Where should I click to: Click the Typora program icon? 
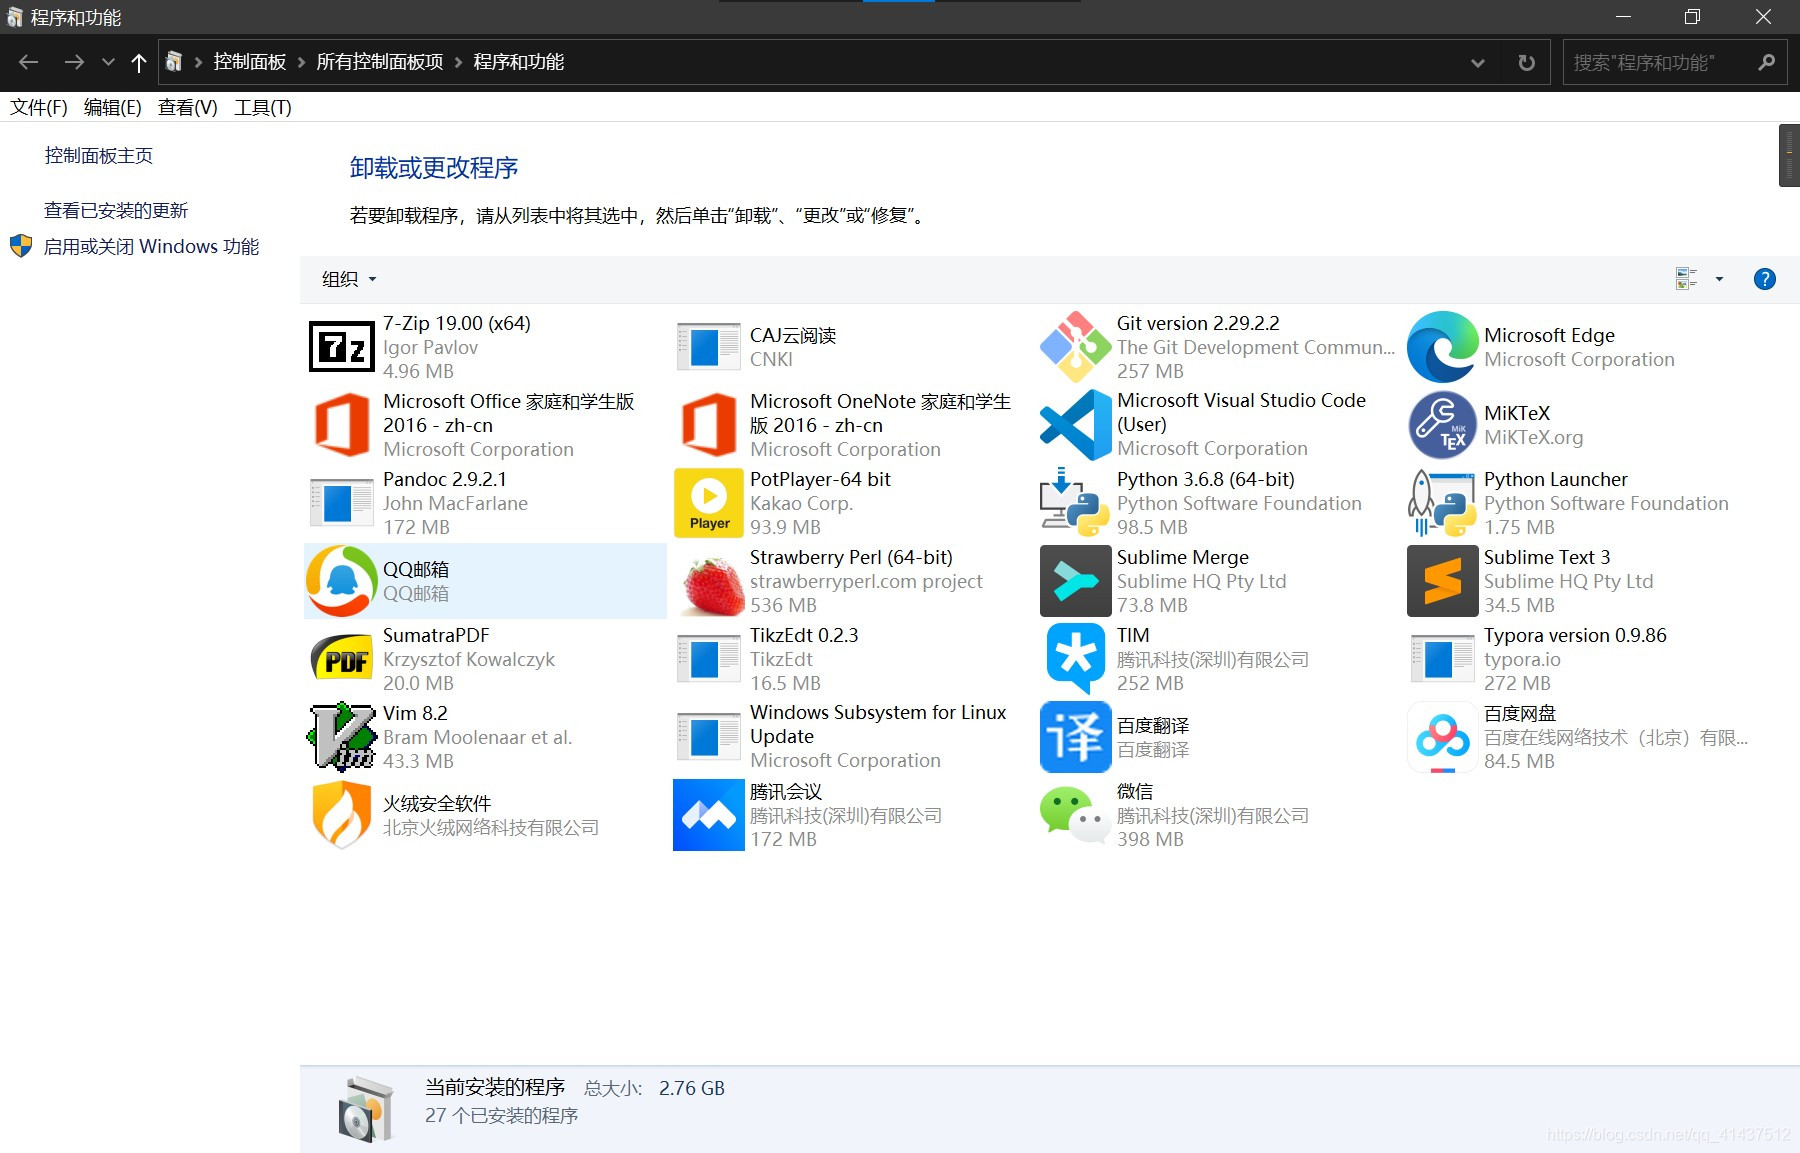pyautogui.click(x=1442, y=659)
